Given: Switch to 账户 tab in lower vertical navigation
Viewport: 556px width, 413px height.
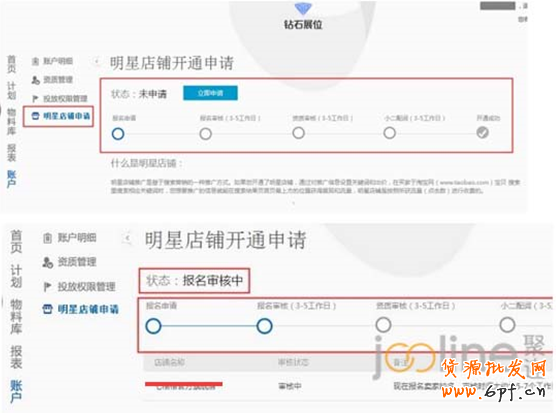Looking at the screenshot, I should pos(16,391).
